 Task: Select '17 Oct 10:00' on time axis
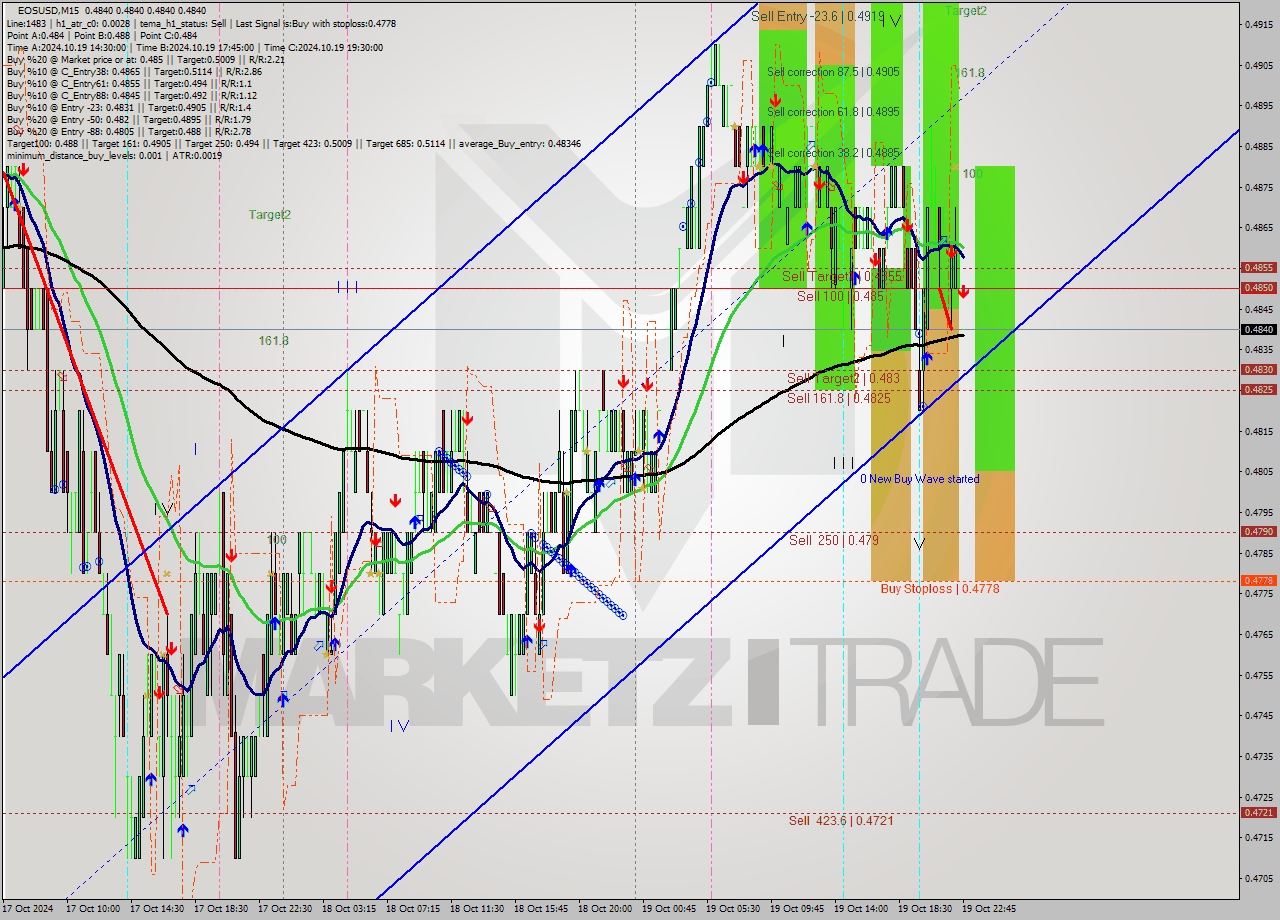click(92, 909)
